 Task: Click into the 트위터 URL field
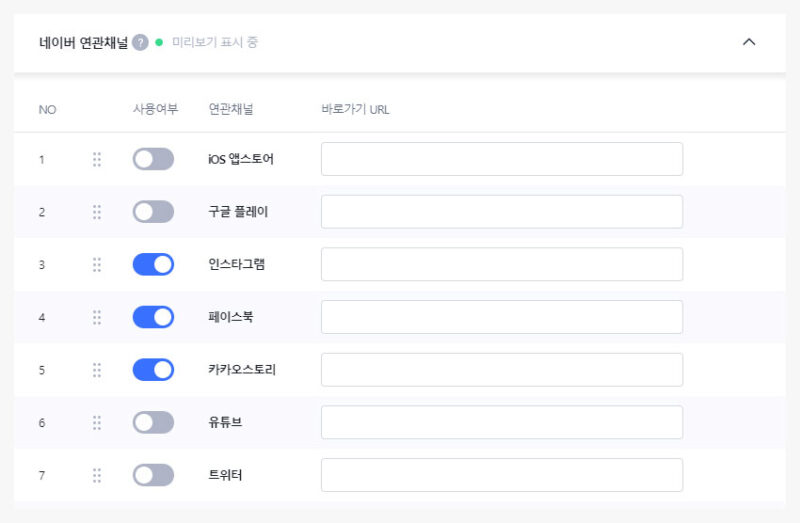[x=501, y=475]
